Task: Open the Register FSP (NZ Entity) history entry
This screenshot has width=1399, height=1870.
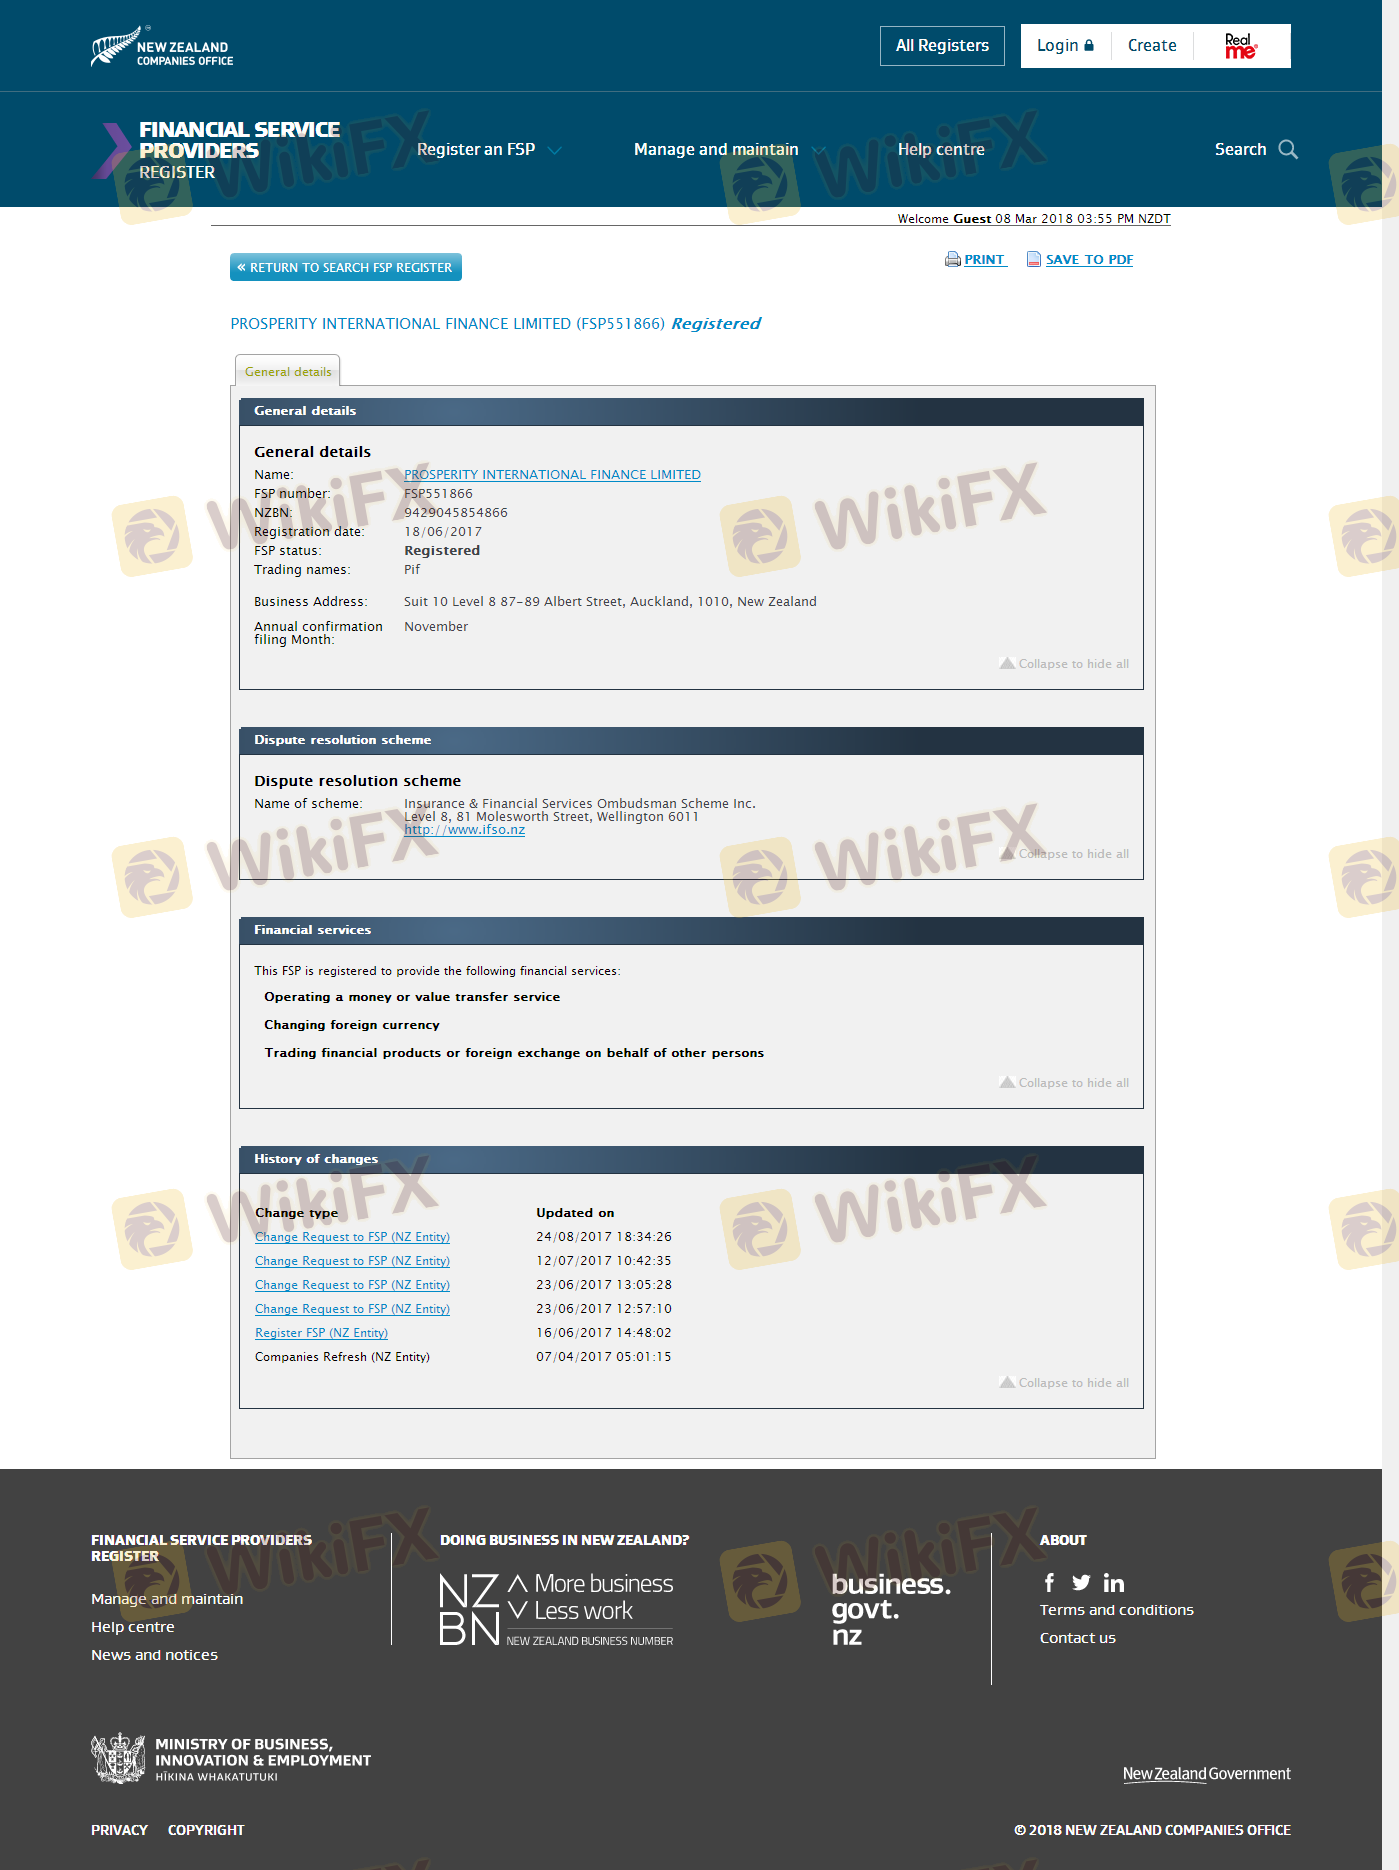Action: (x=321, y=1333)
